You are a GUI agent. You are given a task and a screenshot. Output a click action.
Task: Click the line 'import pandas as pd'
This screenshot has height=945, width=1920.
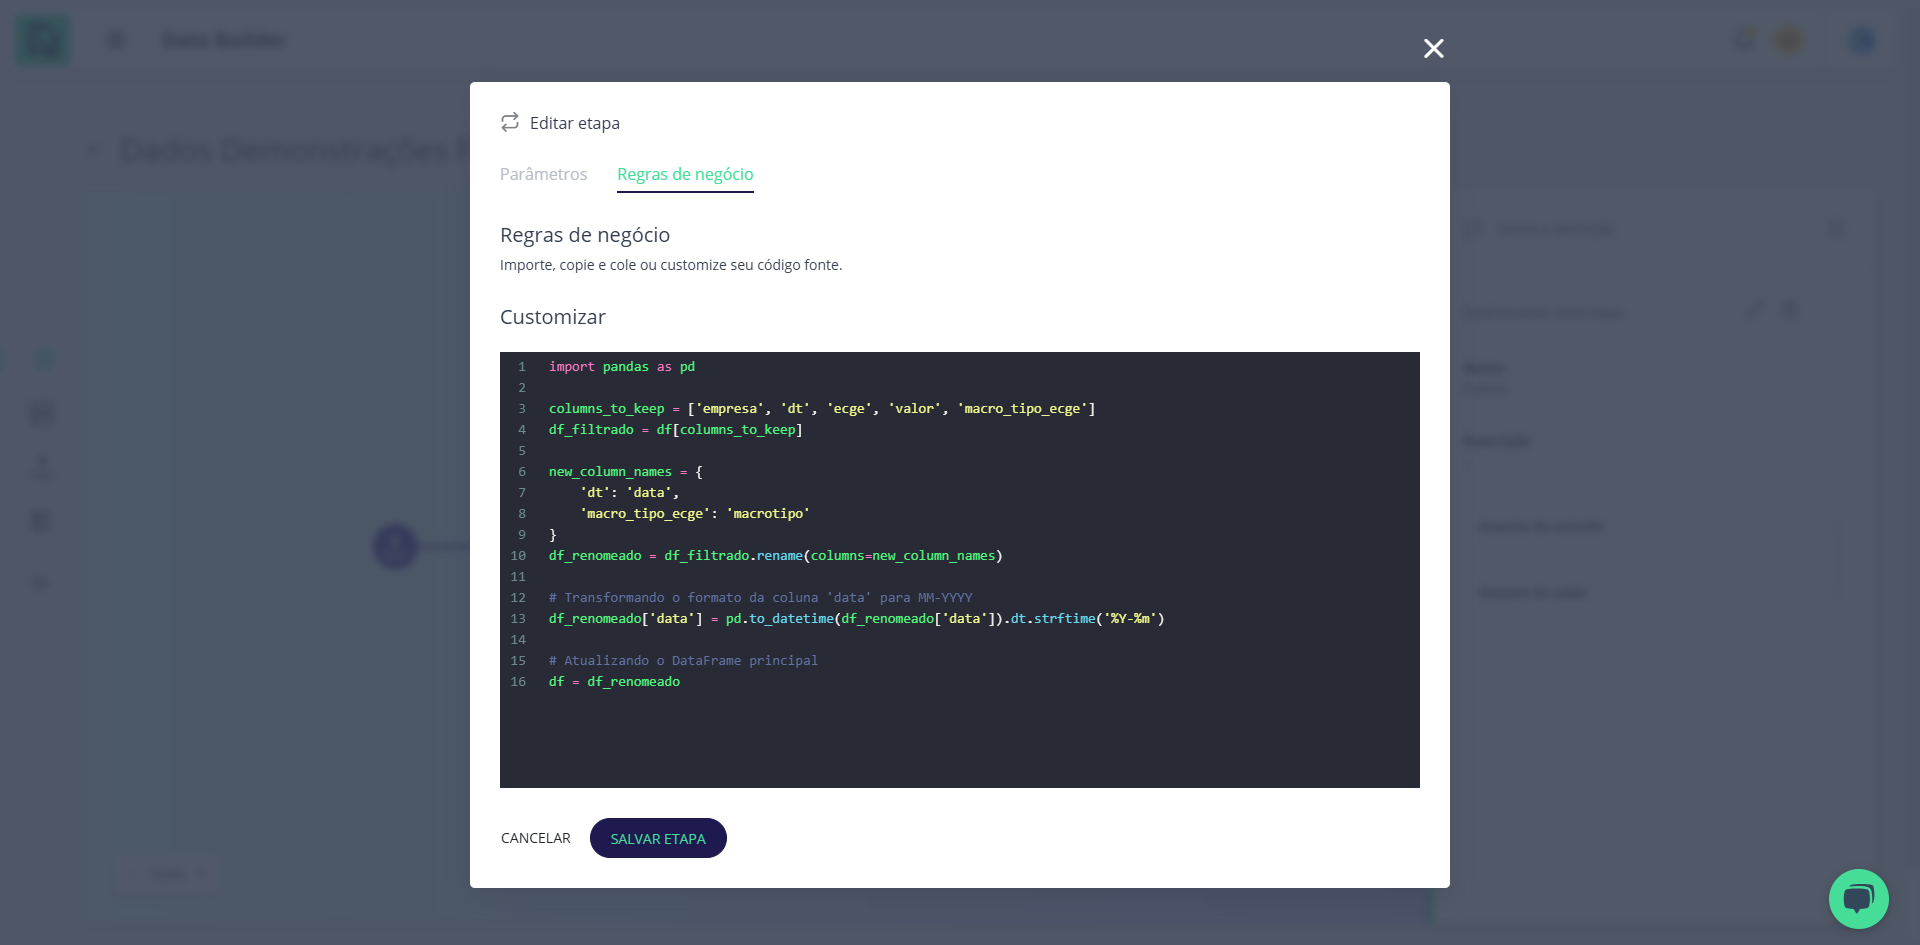click(622, 367)
